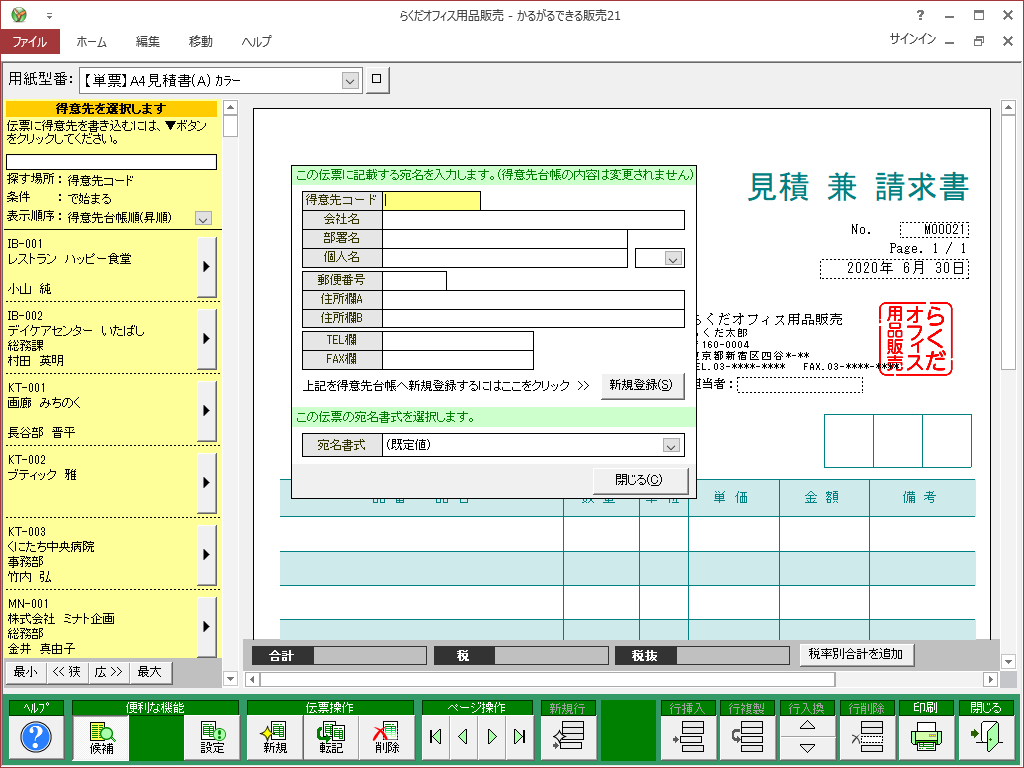Click the 広 >> widen button

click(x=108, y=672)
